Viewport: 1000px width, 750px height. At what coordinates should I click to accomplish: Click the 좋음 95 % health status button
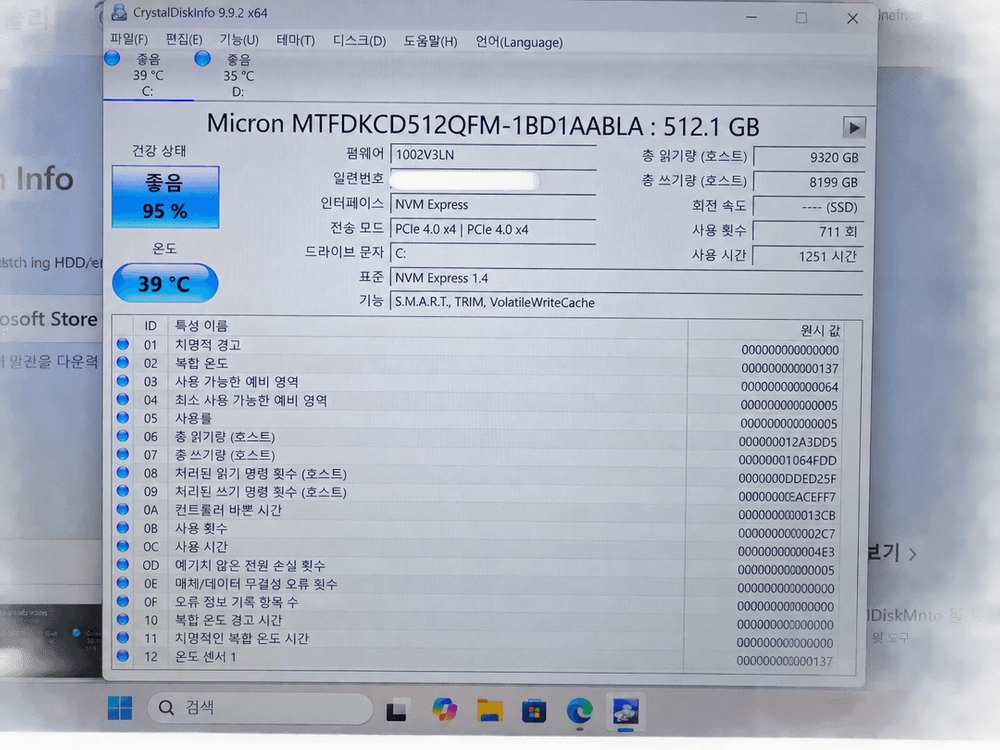pos(165,196)
